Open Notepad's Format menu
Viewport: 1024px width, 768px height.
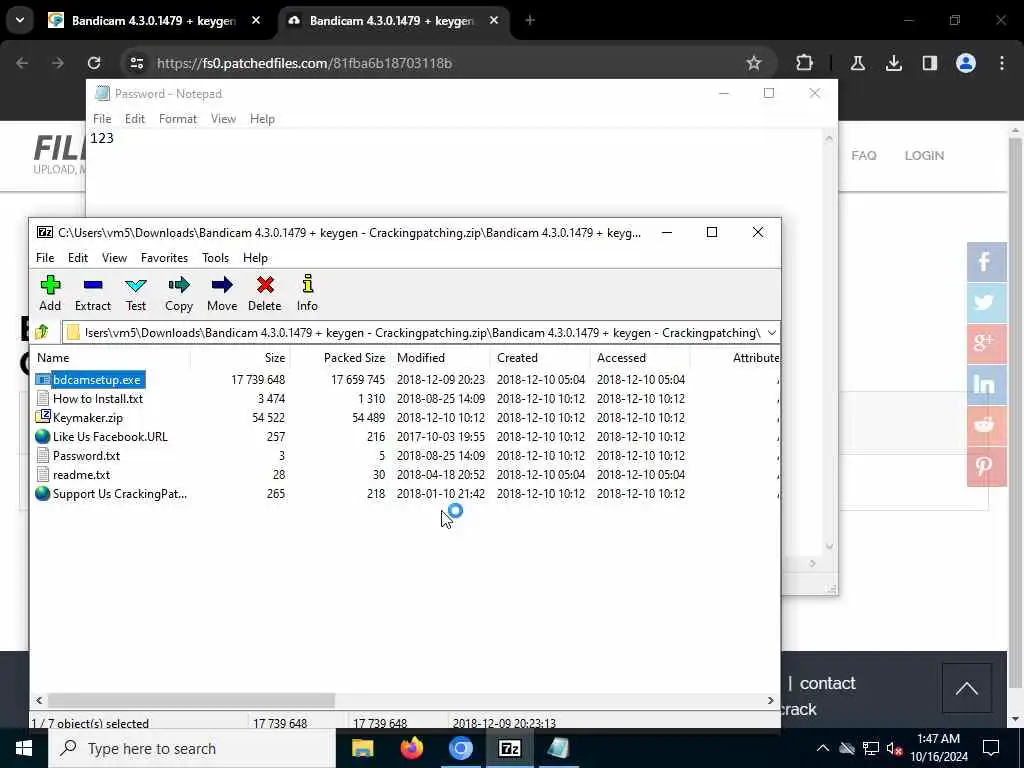point(178,118)
